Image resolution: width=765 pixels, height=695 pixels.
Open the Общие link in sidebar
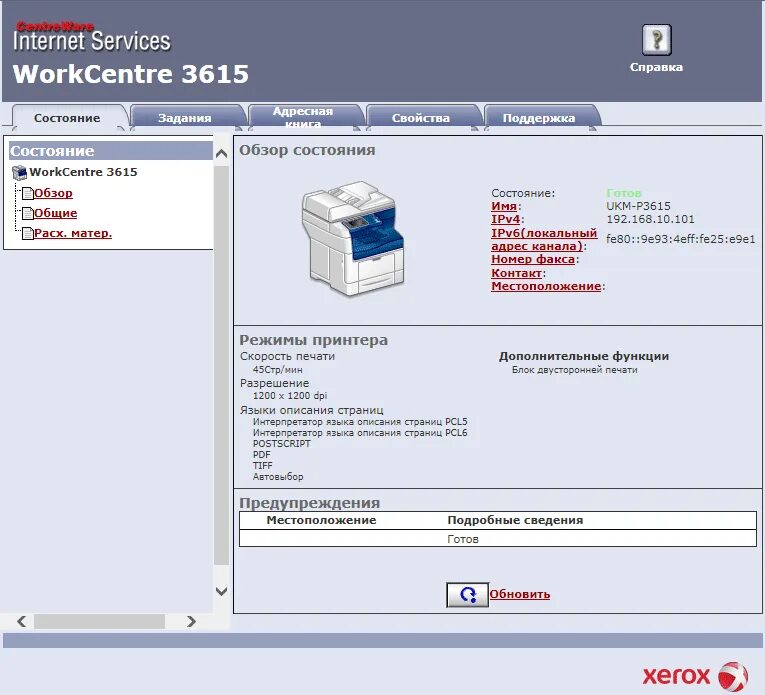[56, 213]
